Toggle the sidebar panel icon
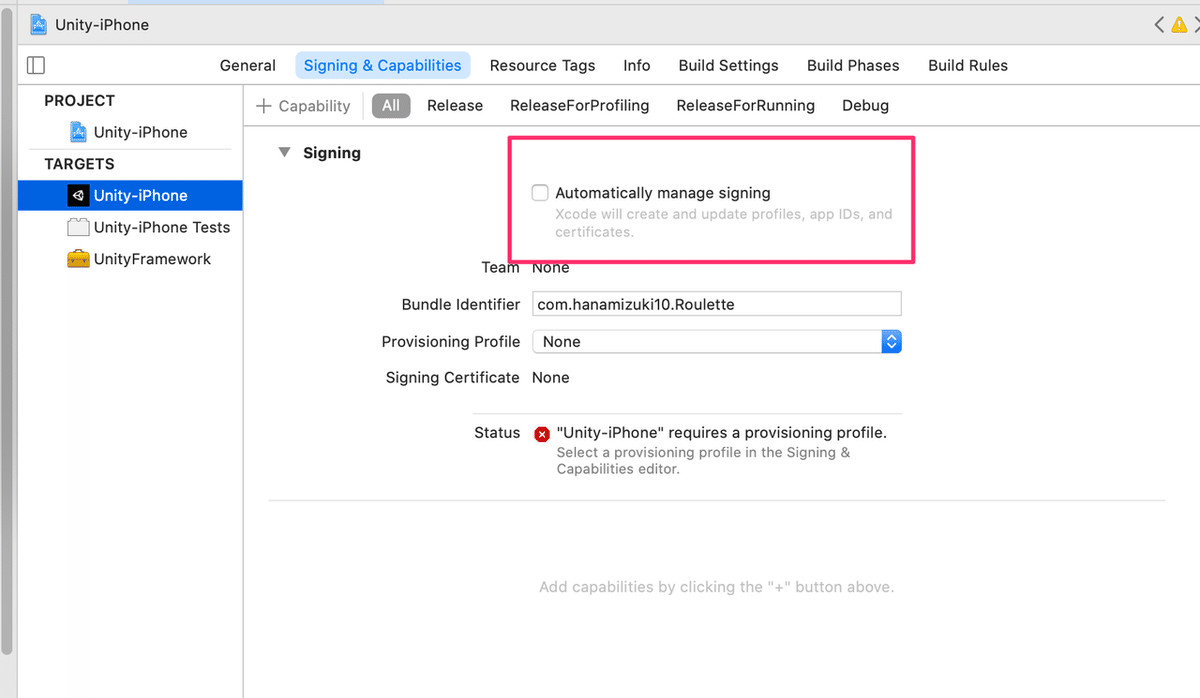Image resolution: width=1200 pixels, height=698 pixels. pos(36,65)
